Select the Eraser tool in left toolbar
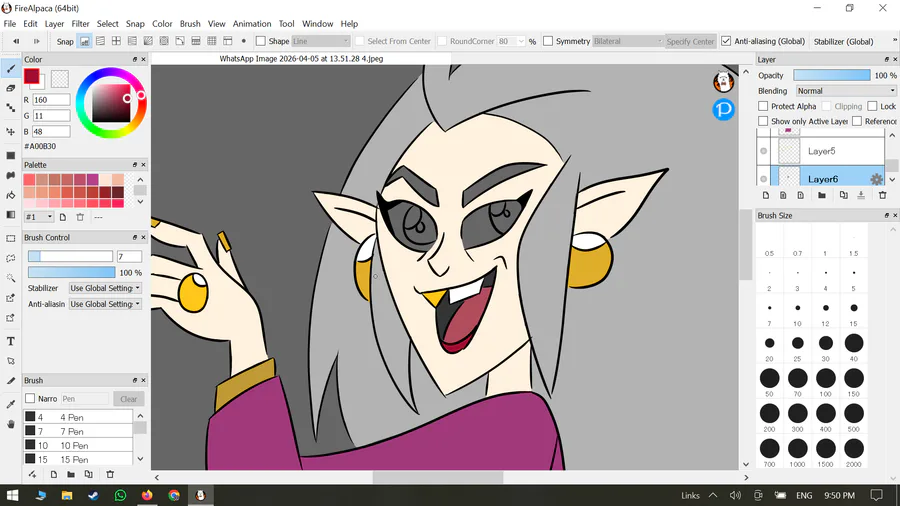Image resolution: width=900 pixels, height=506 pixels. 11,88
